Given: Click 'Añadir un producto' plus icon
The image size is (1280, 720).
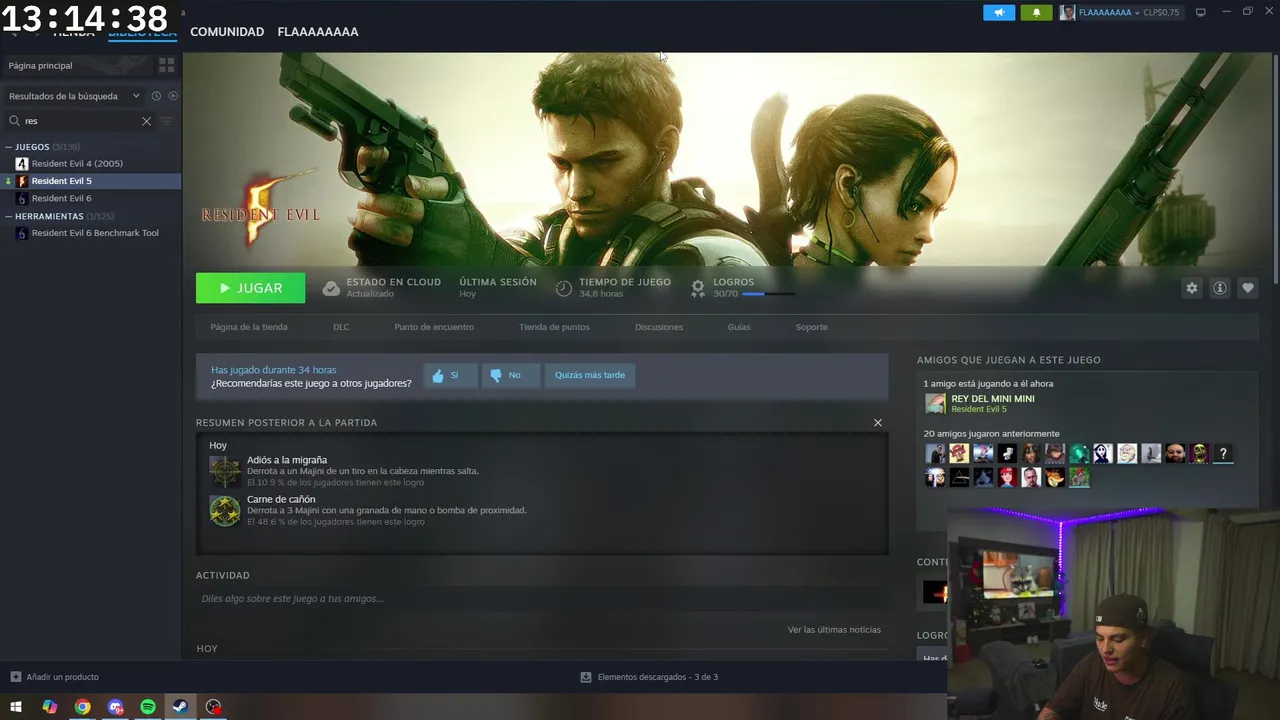Looking at the screenshot, I should 15,677.
